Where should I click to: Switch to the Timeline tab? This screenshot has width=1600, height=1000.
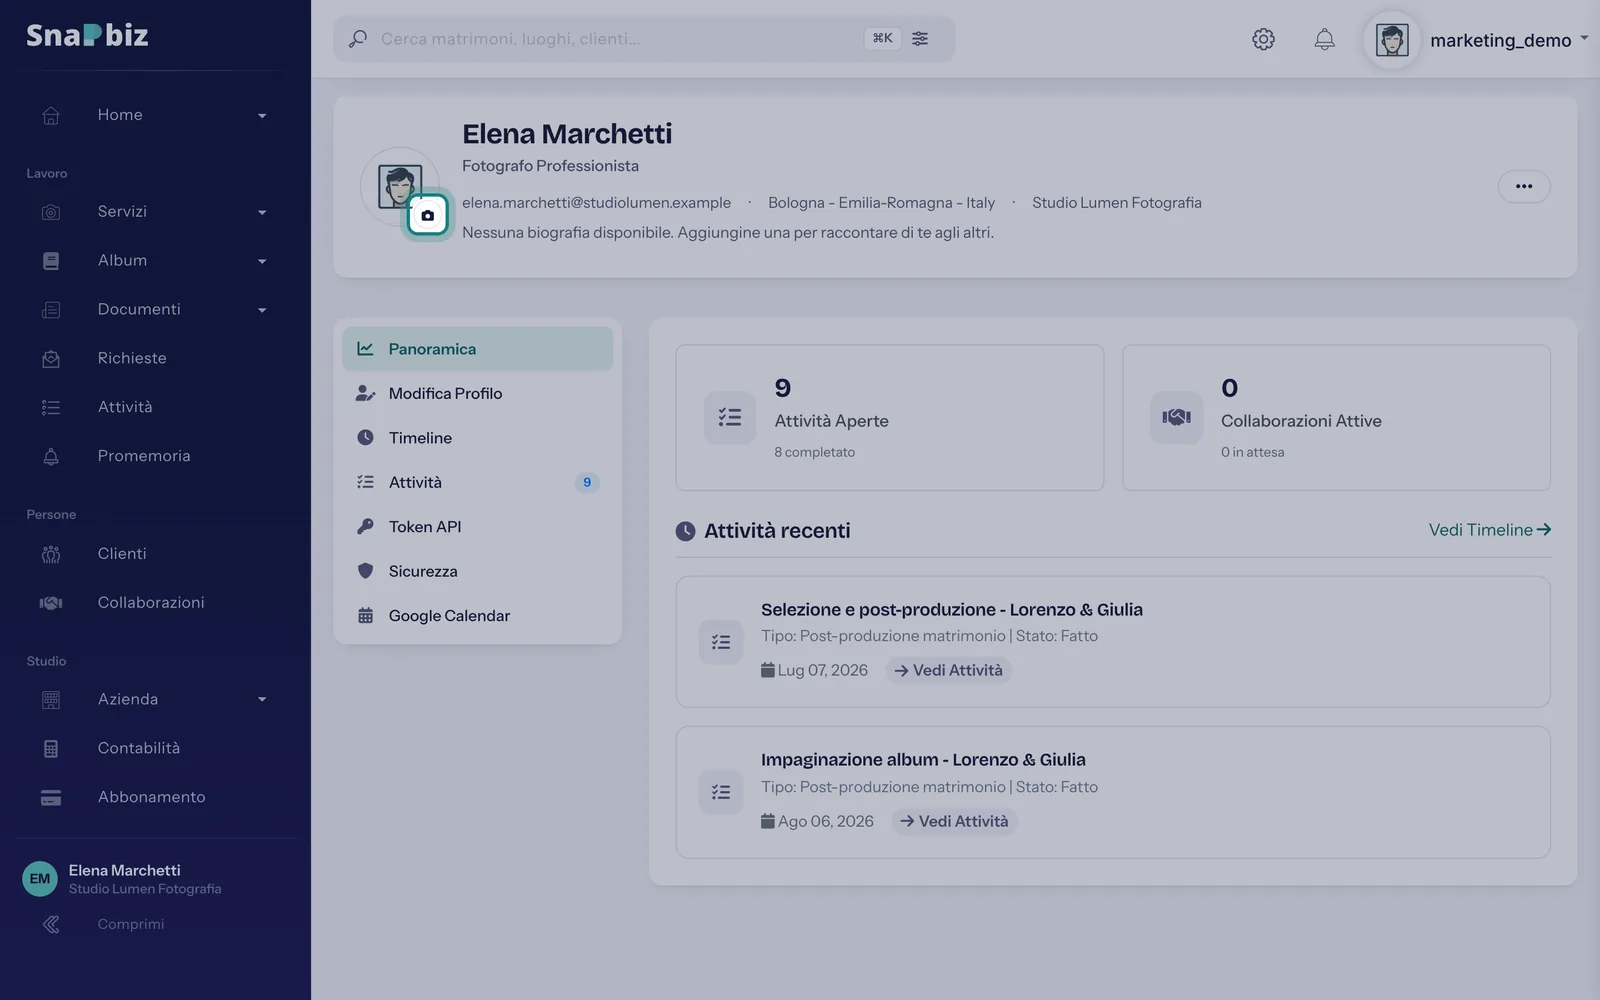[x=477, y=438]
